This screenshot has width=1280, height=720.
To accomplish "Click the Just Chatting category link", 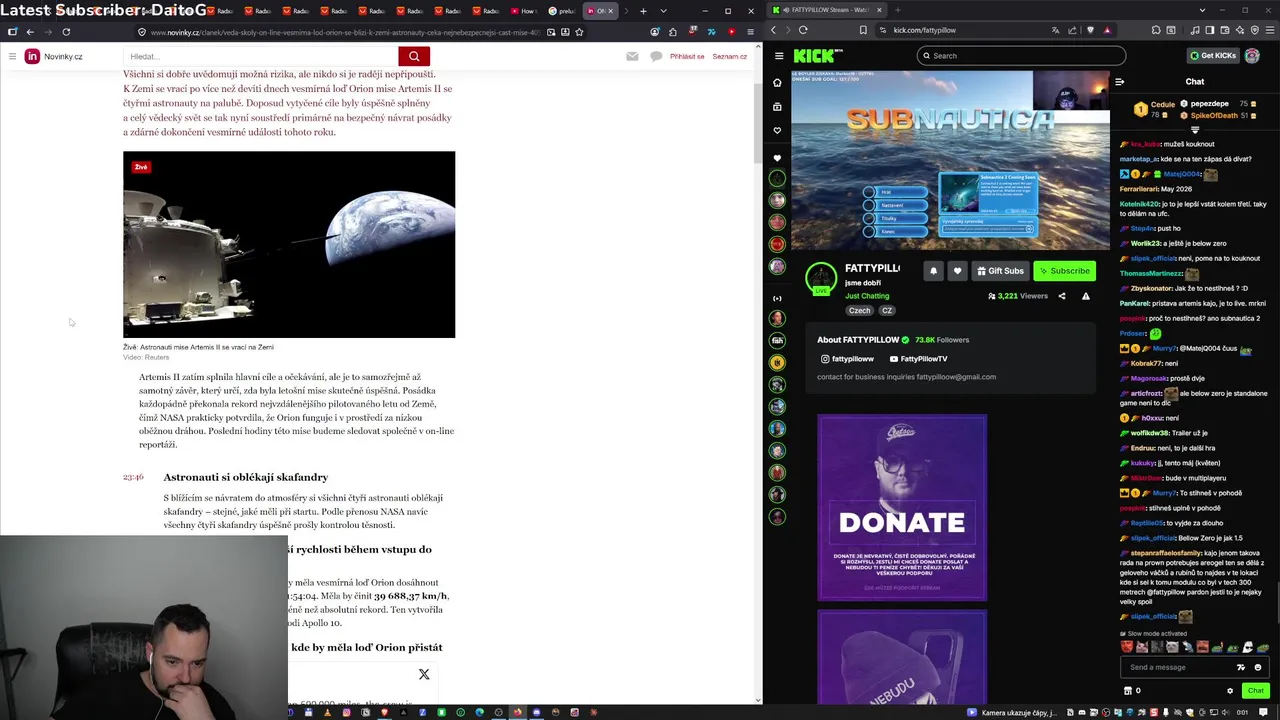I will [867, 296].
